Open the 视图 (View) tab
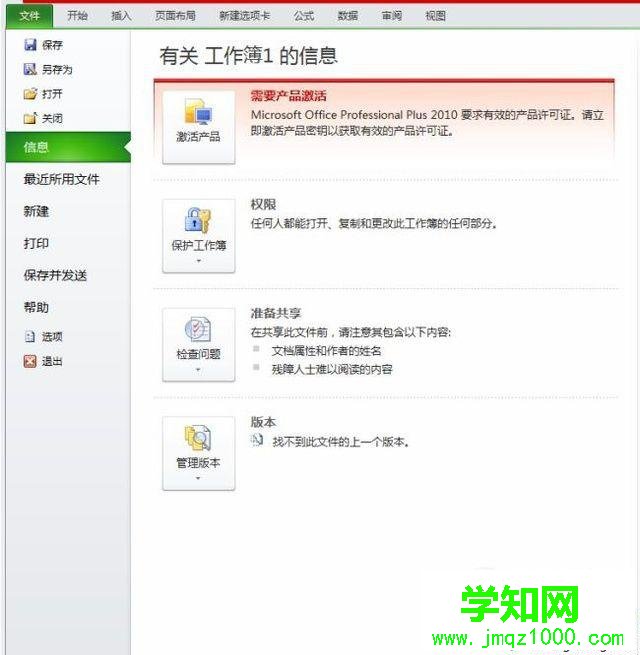Viewport: 640px width, 655px height. (x=435, y=16)
